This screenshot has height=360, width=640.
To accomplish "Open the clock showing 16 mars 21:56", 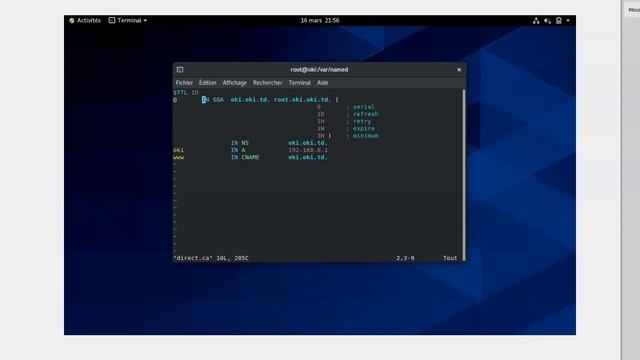I will pyautogui.click(x=320, y=20).
